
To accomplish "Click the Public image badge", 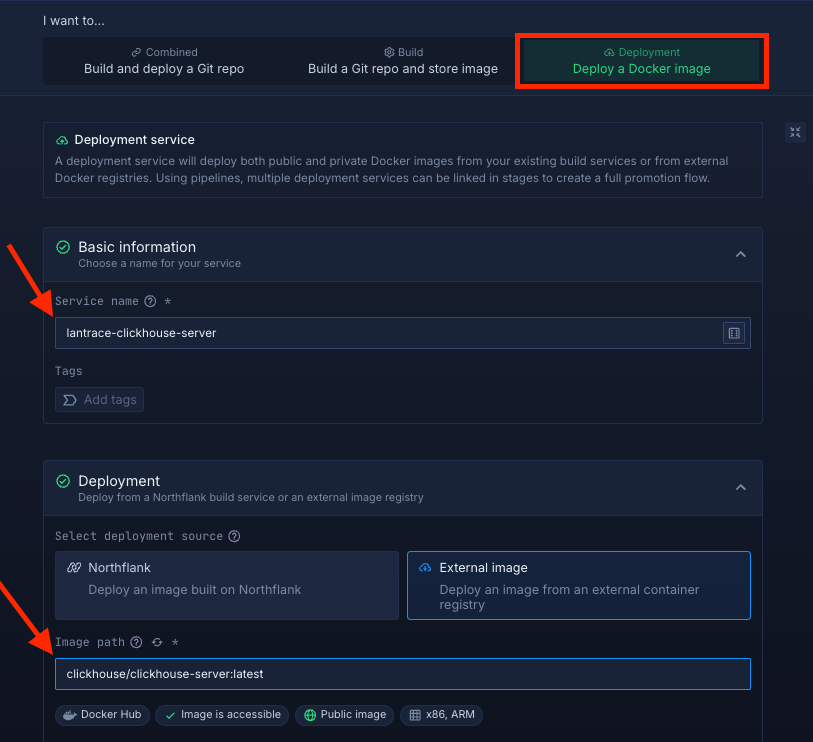I will pos(345,715).
